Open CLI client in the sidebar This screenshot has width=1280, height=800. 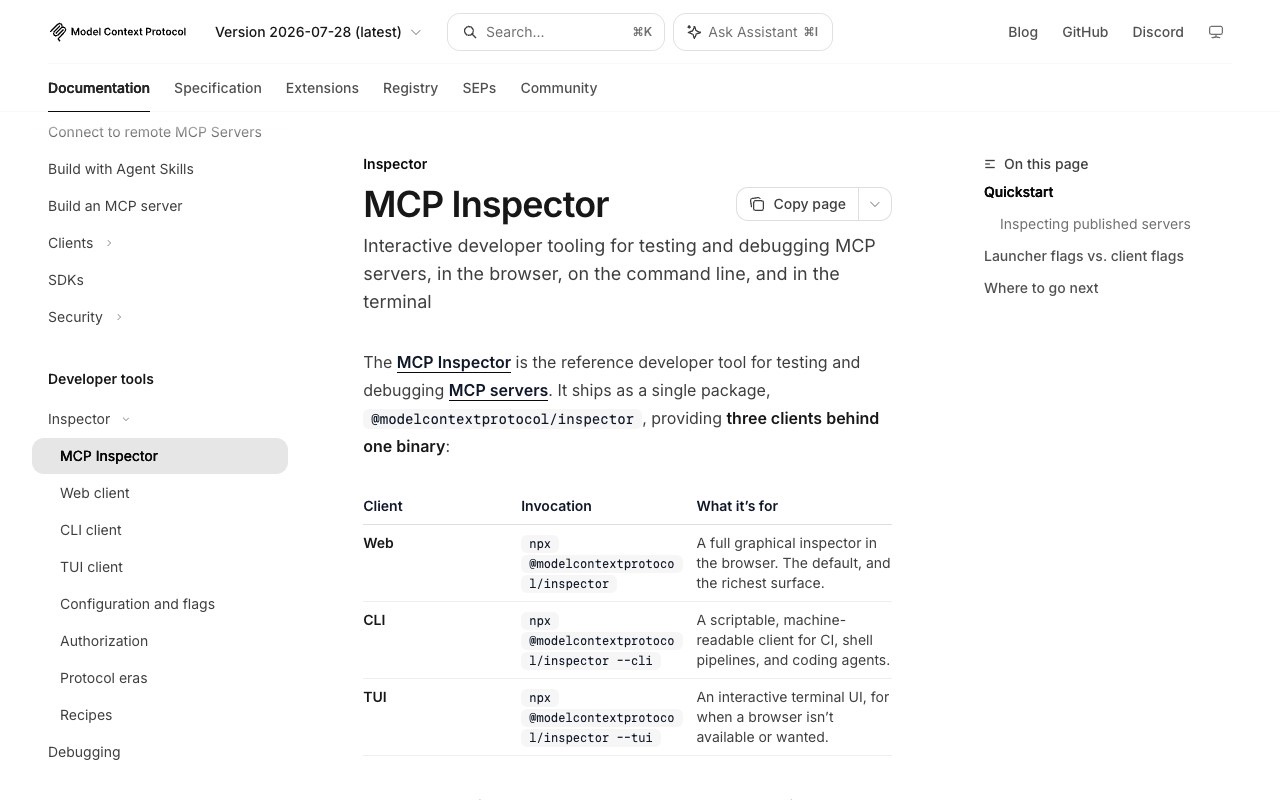[160, 530]
